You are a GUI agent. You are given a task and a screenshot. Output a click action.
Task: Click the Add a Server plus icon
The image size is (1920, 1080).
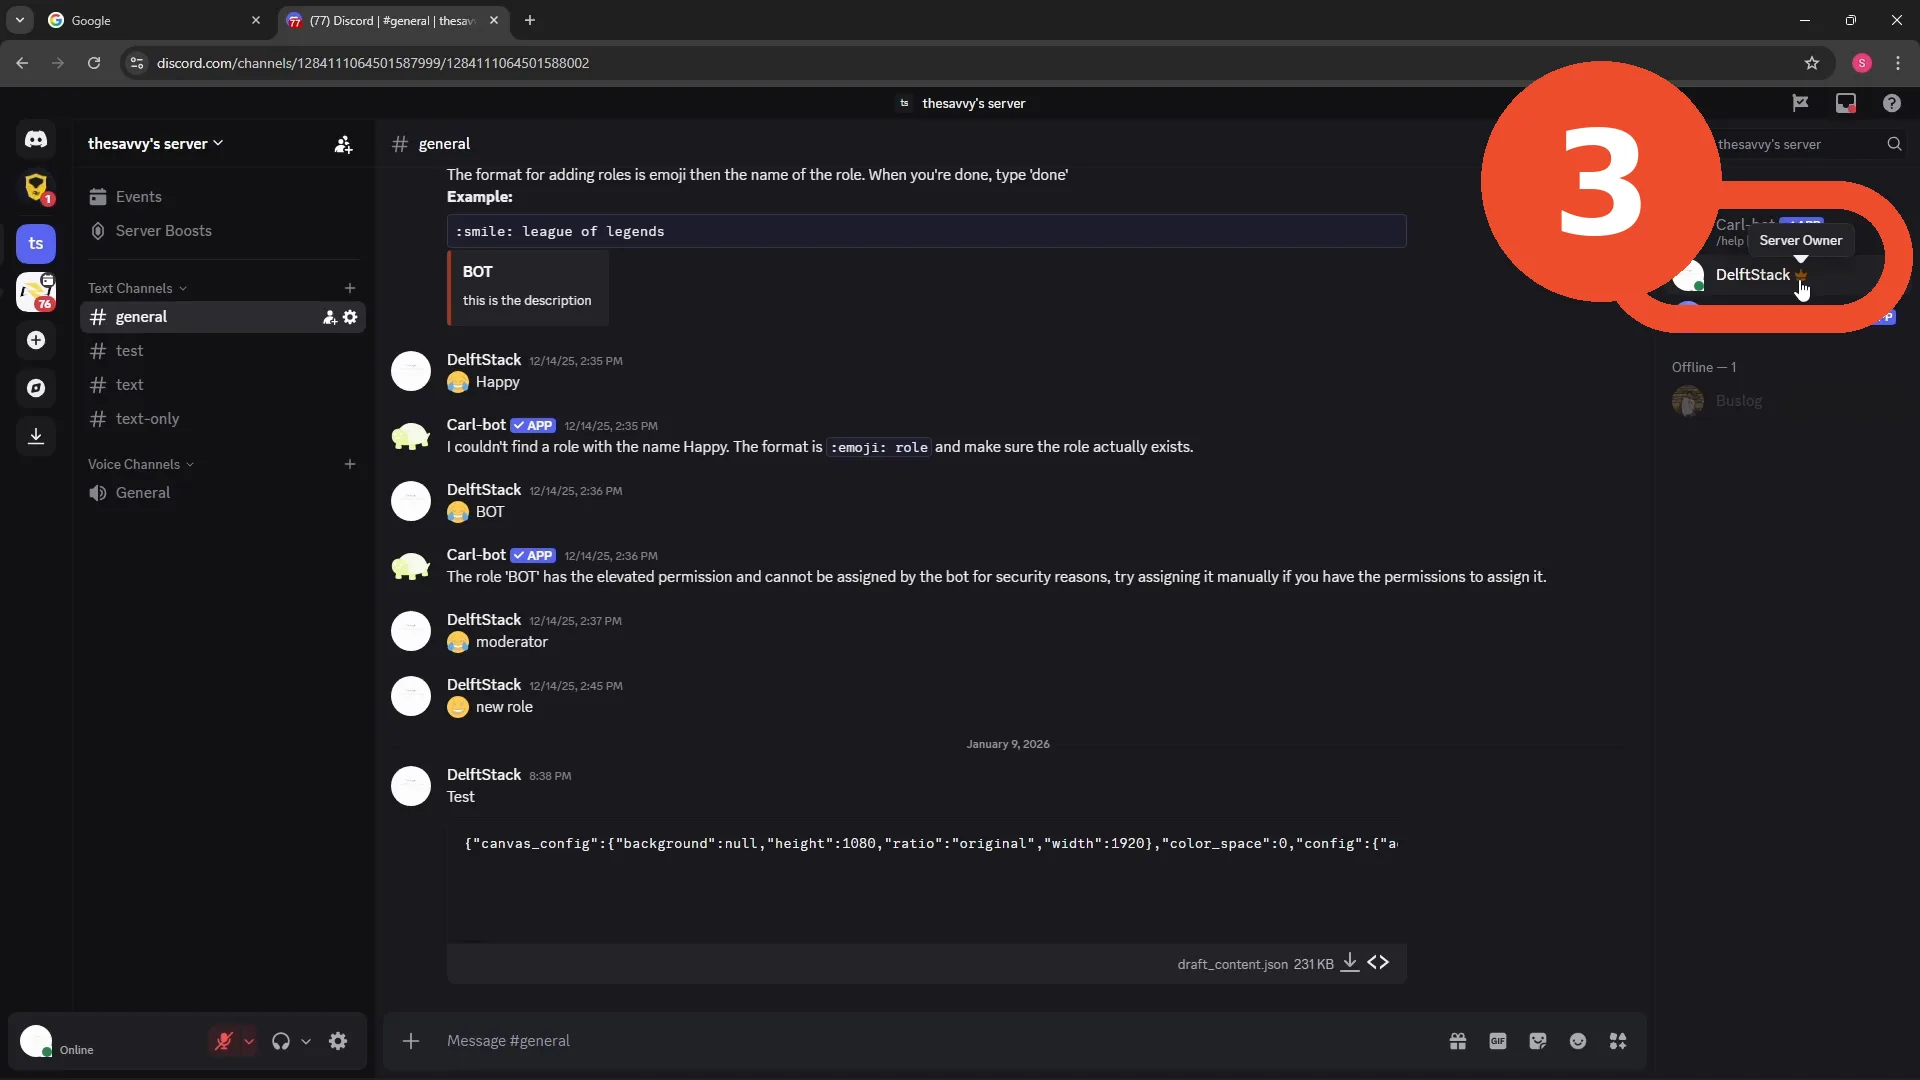pos(36,340)
